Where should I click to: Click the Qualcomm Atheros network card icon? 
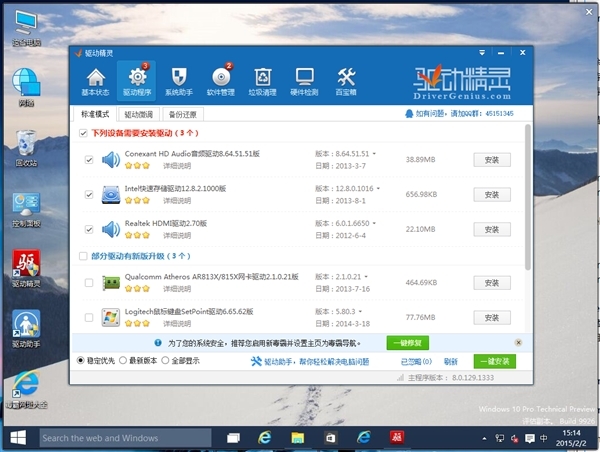point(111,283)
